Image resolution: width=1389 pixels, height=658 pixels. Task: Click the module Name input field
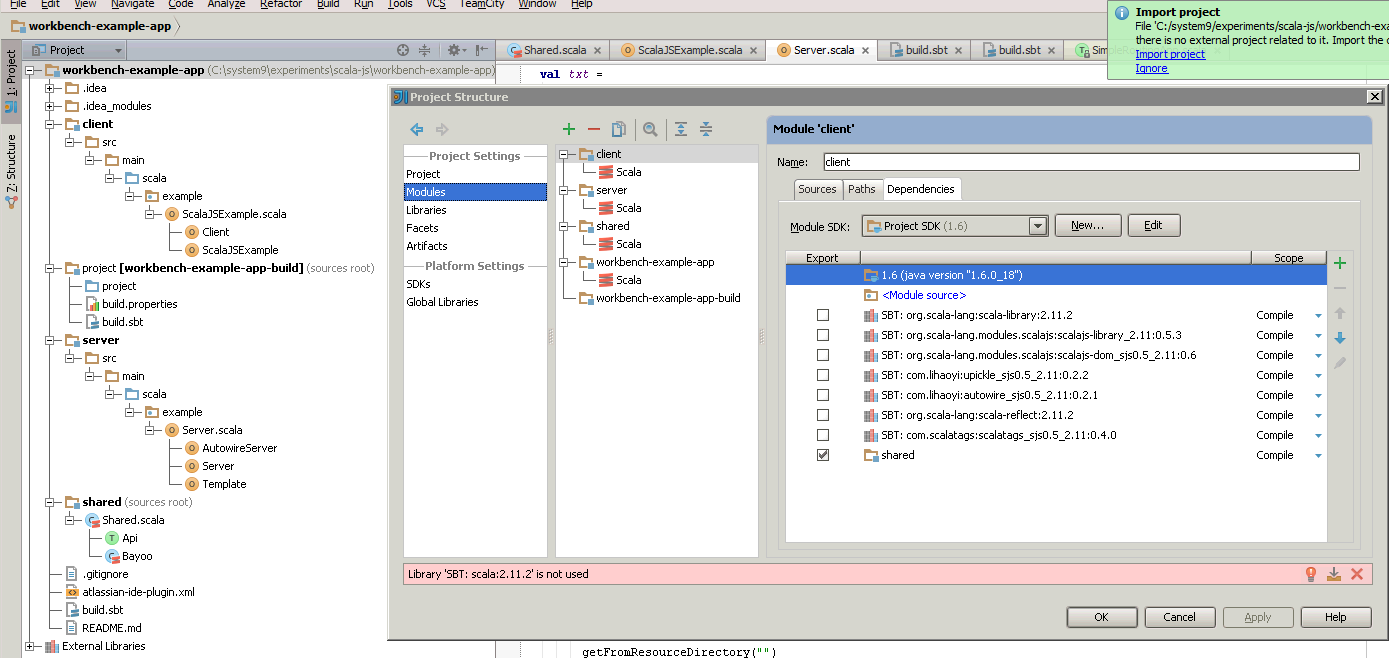(x=1090, y=162)
